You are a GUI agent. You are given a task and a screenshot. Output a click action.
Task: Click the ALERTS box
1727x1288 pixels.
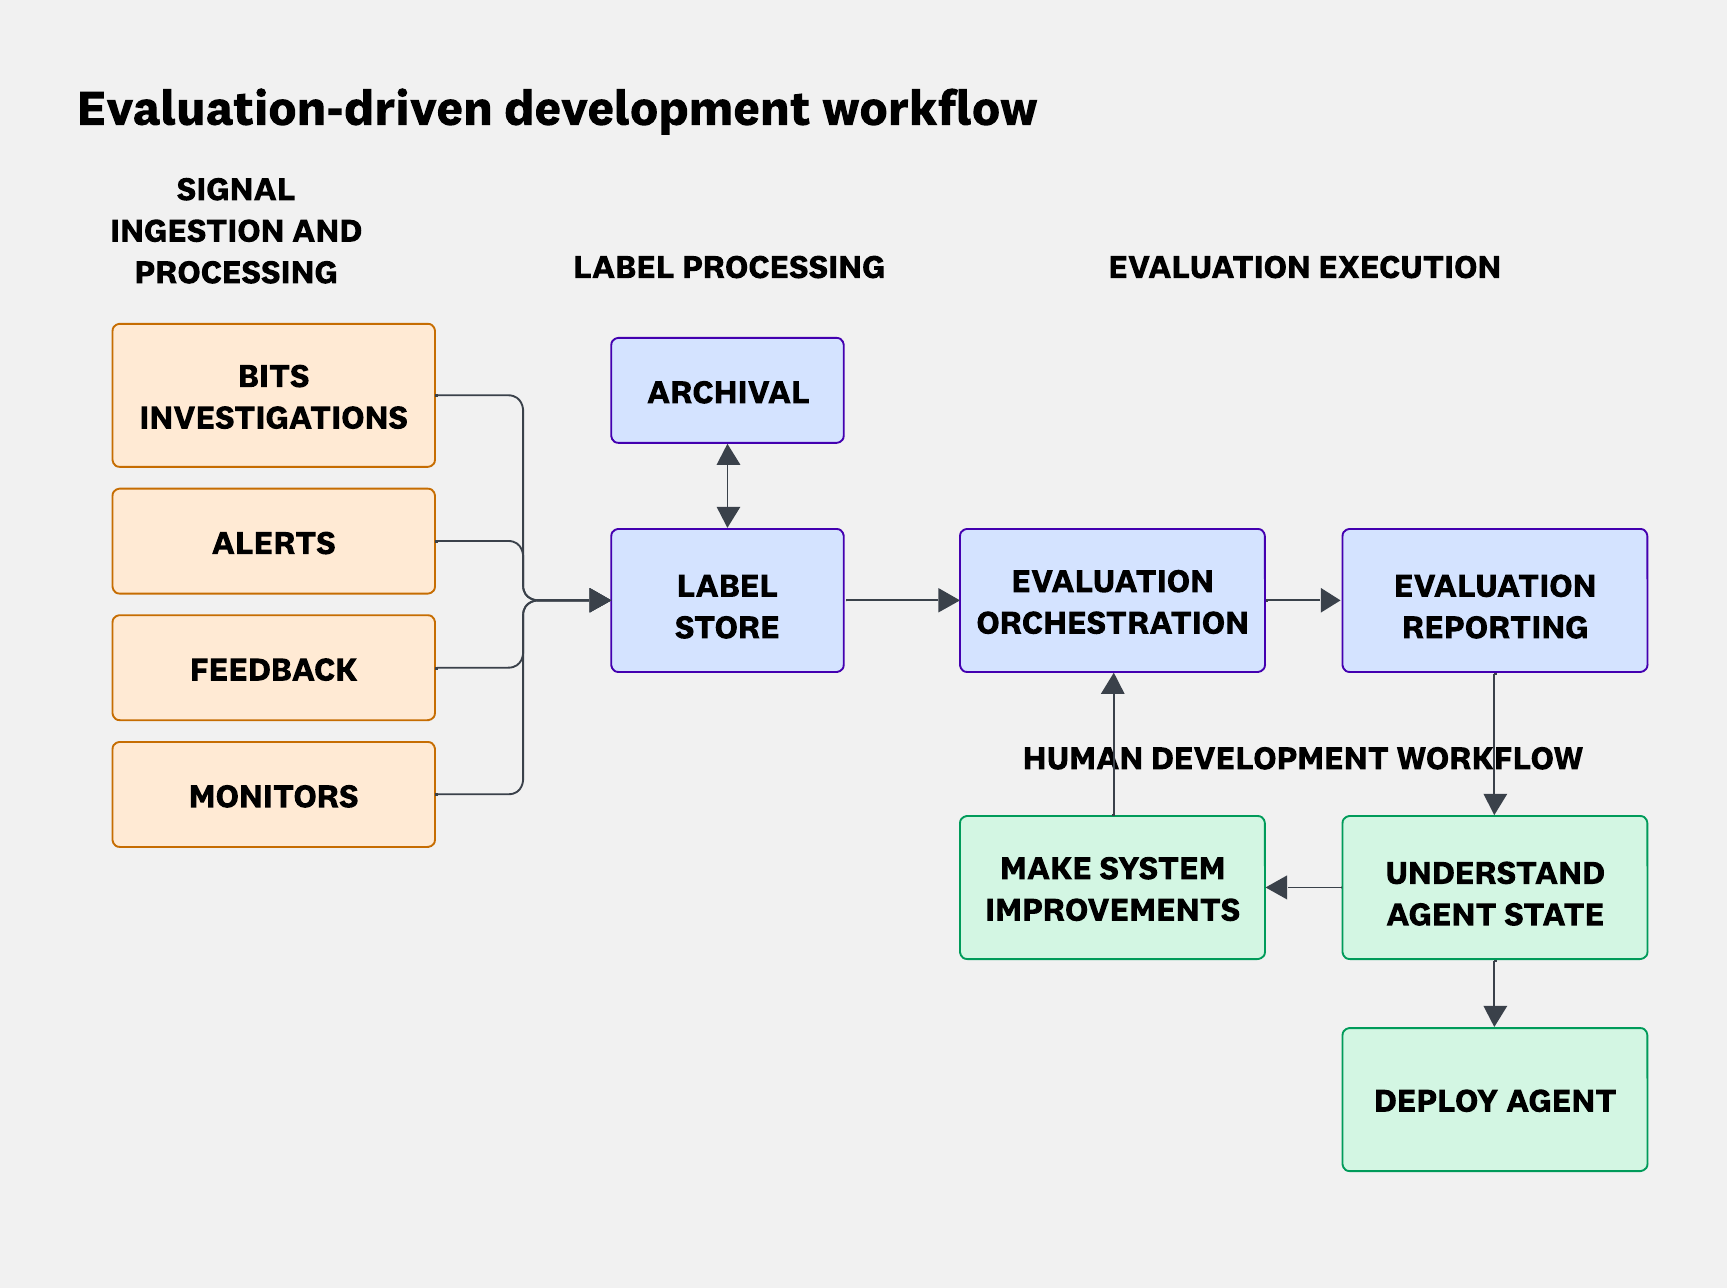coord(273,541)
